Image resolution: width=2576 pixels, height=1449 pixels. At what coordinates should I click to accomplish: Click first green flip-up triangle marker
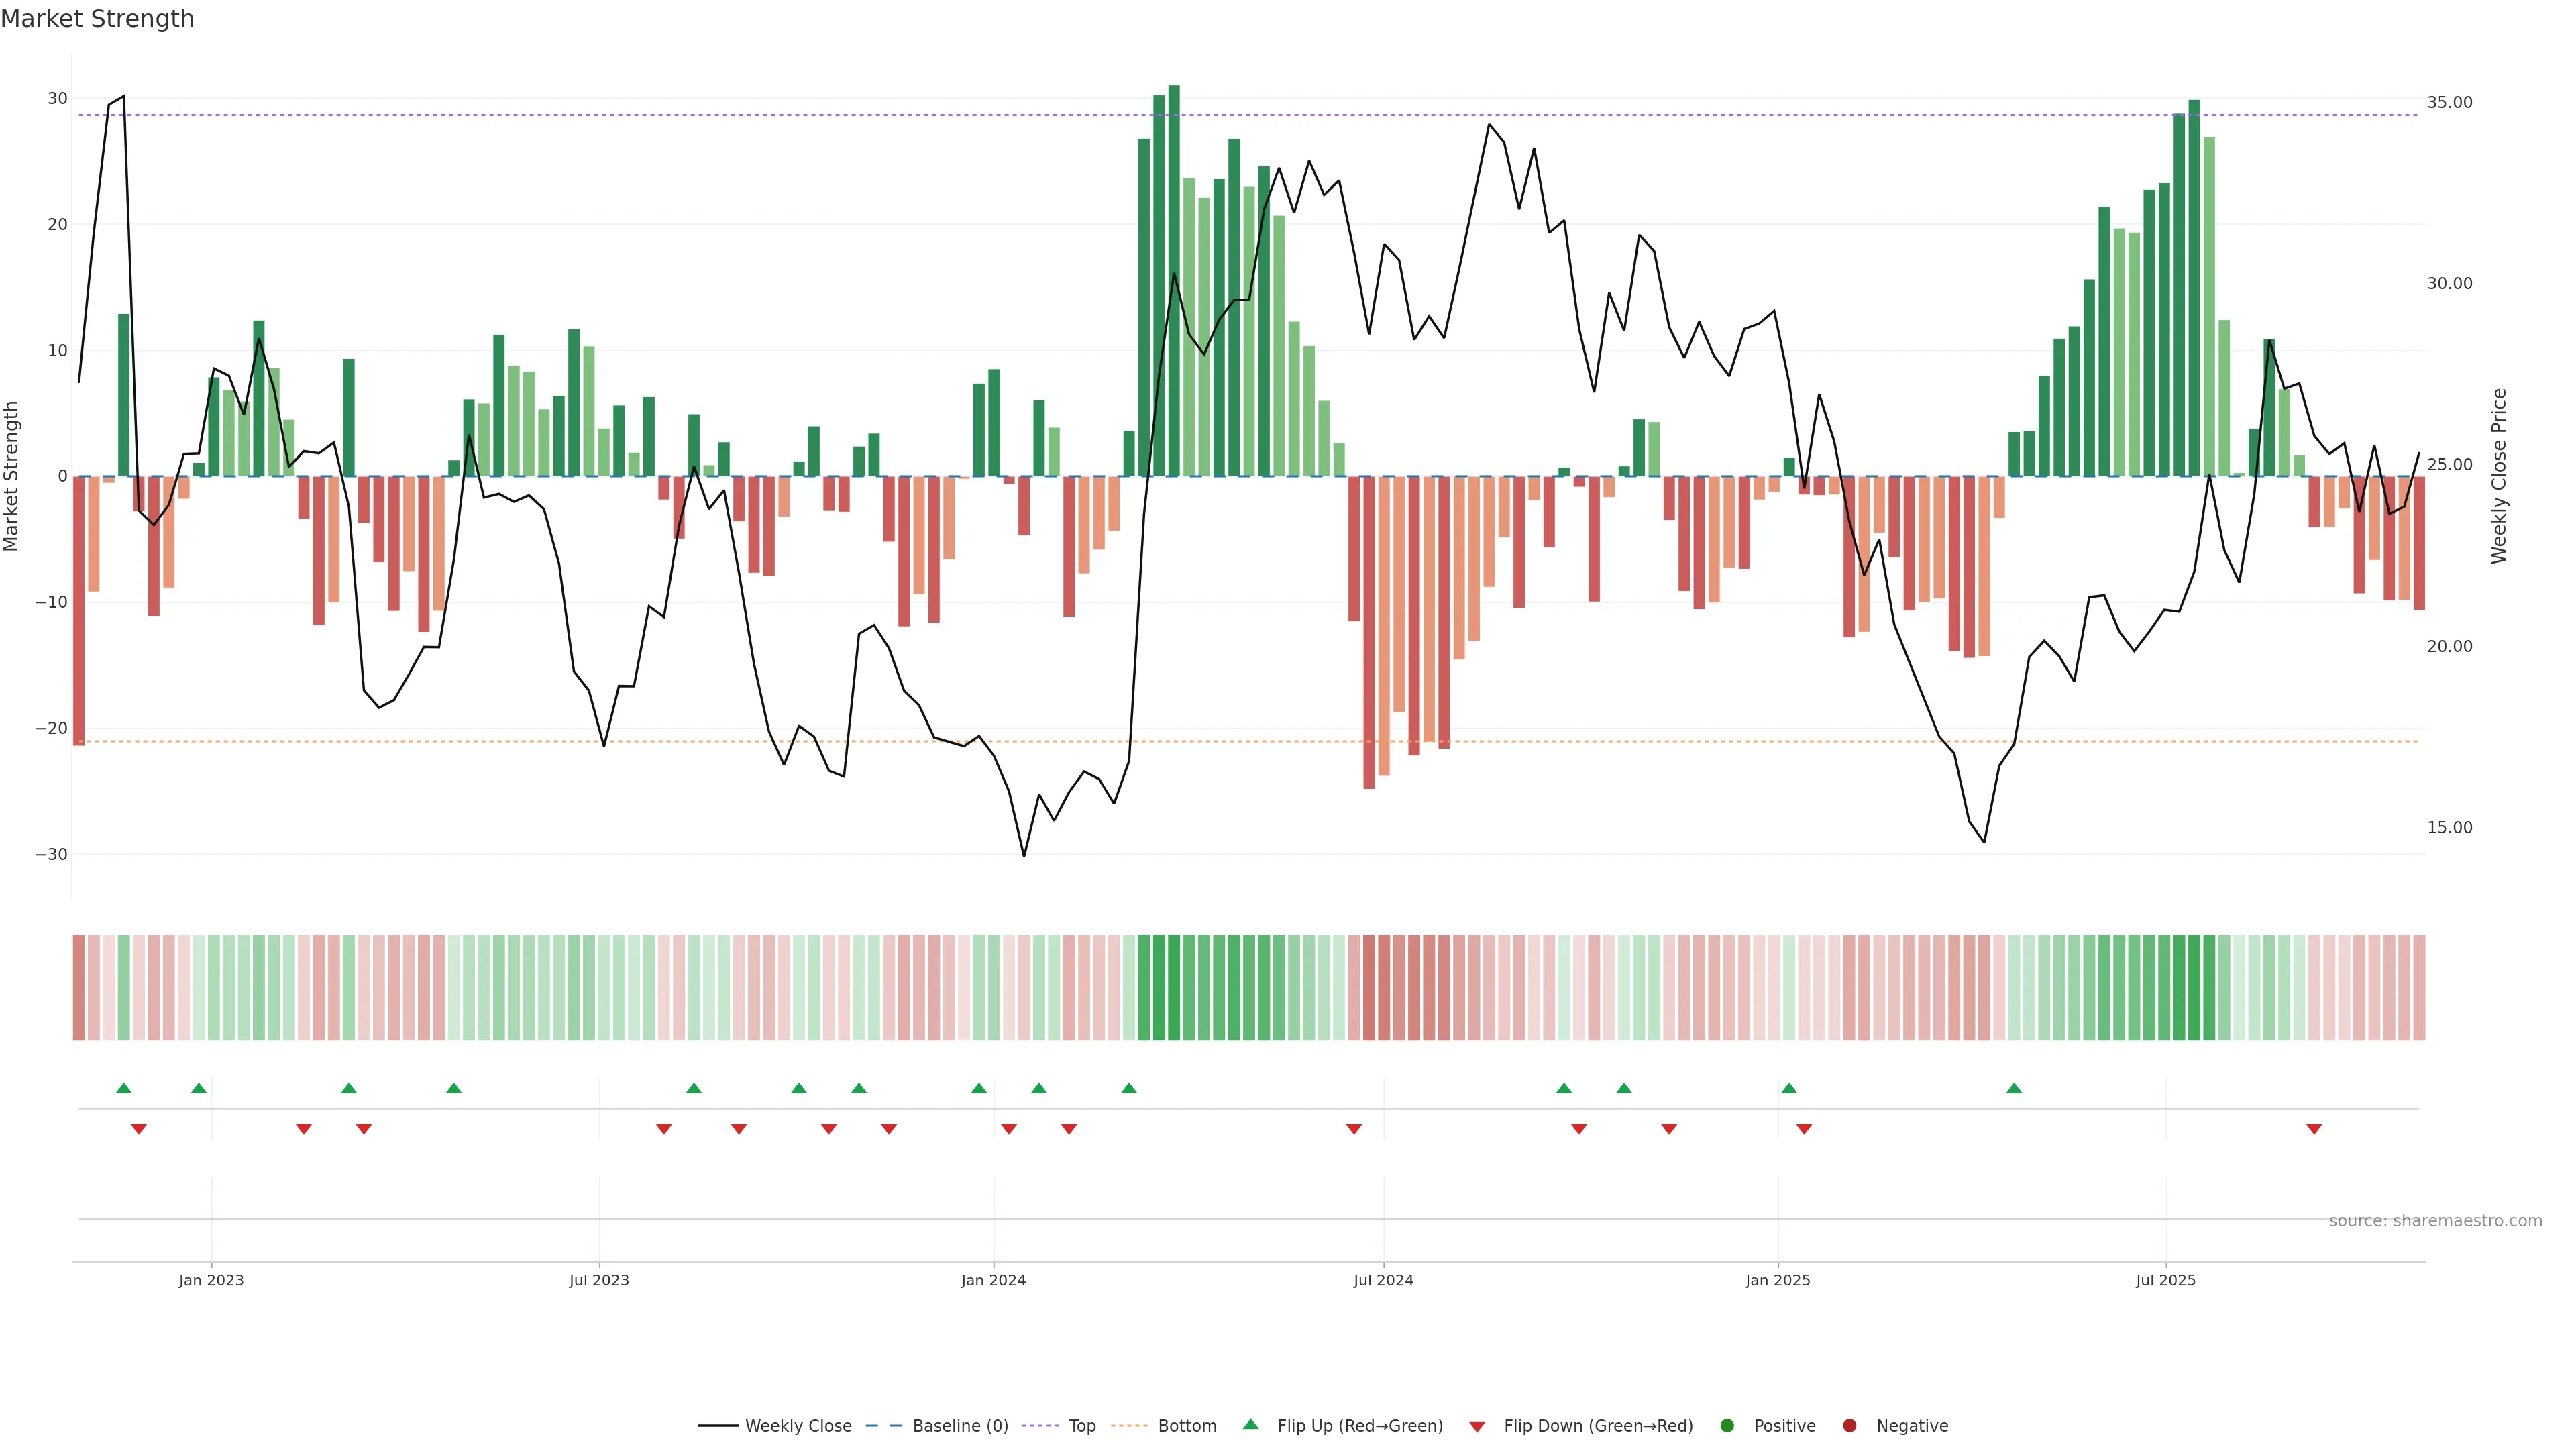point(124,1088)
